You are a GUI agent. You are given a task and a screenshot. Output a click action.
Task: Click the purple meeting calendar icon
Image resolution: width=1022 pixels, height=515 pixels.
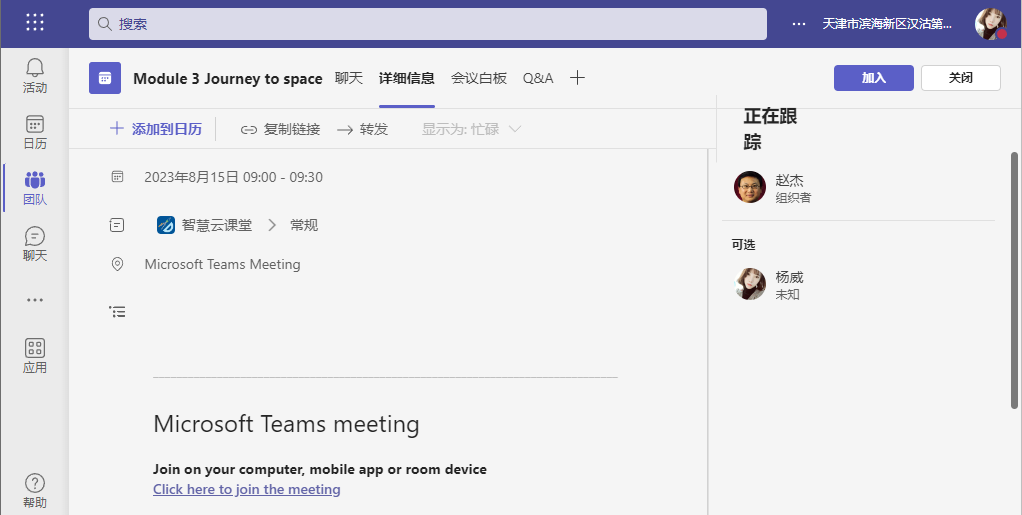coord(105,78)
